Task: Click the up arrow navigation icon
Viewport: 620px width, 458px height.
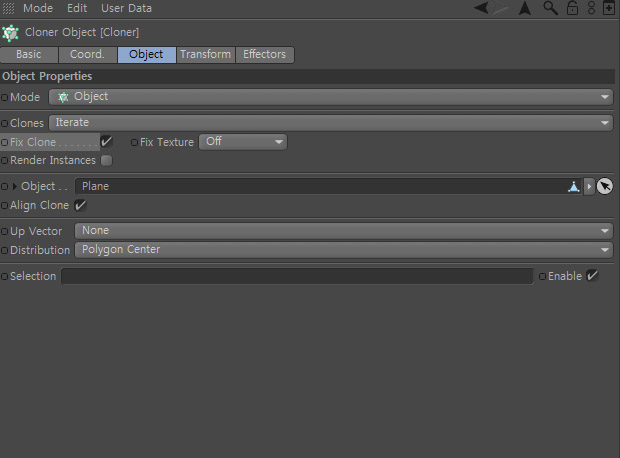Action: (525, 8)
